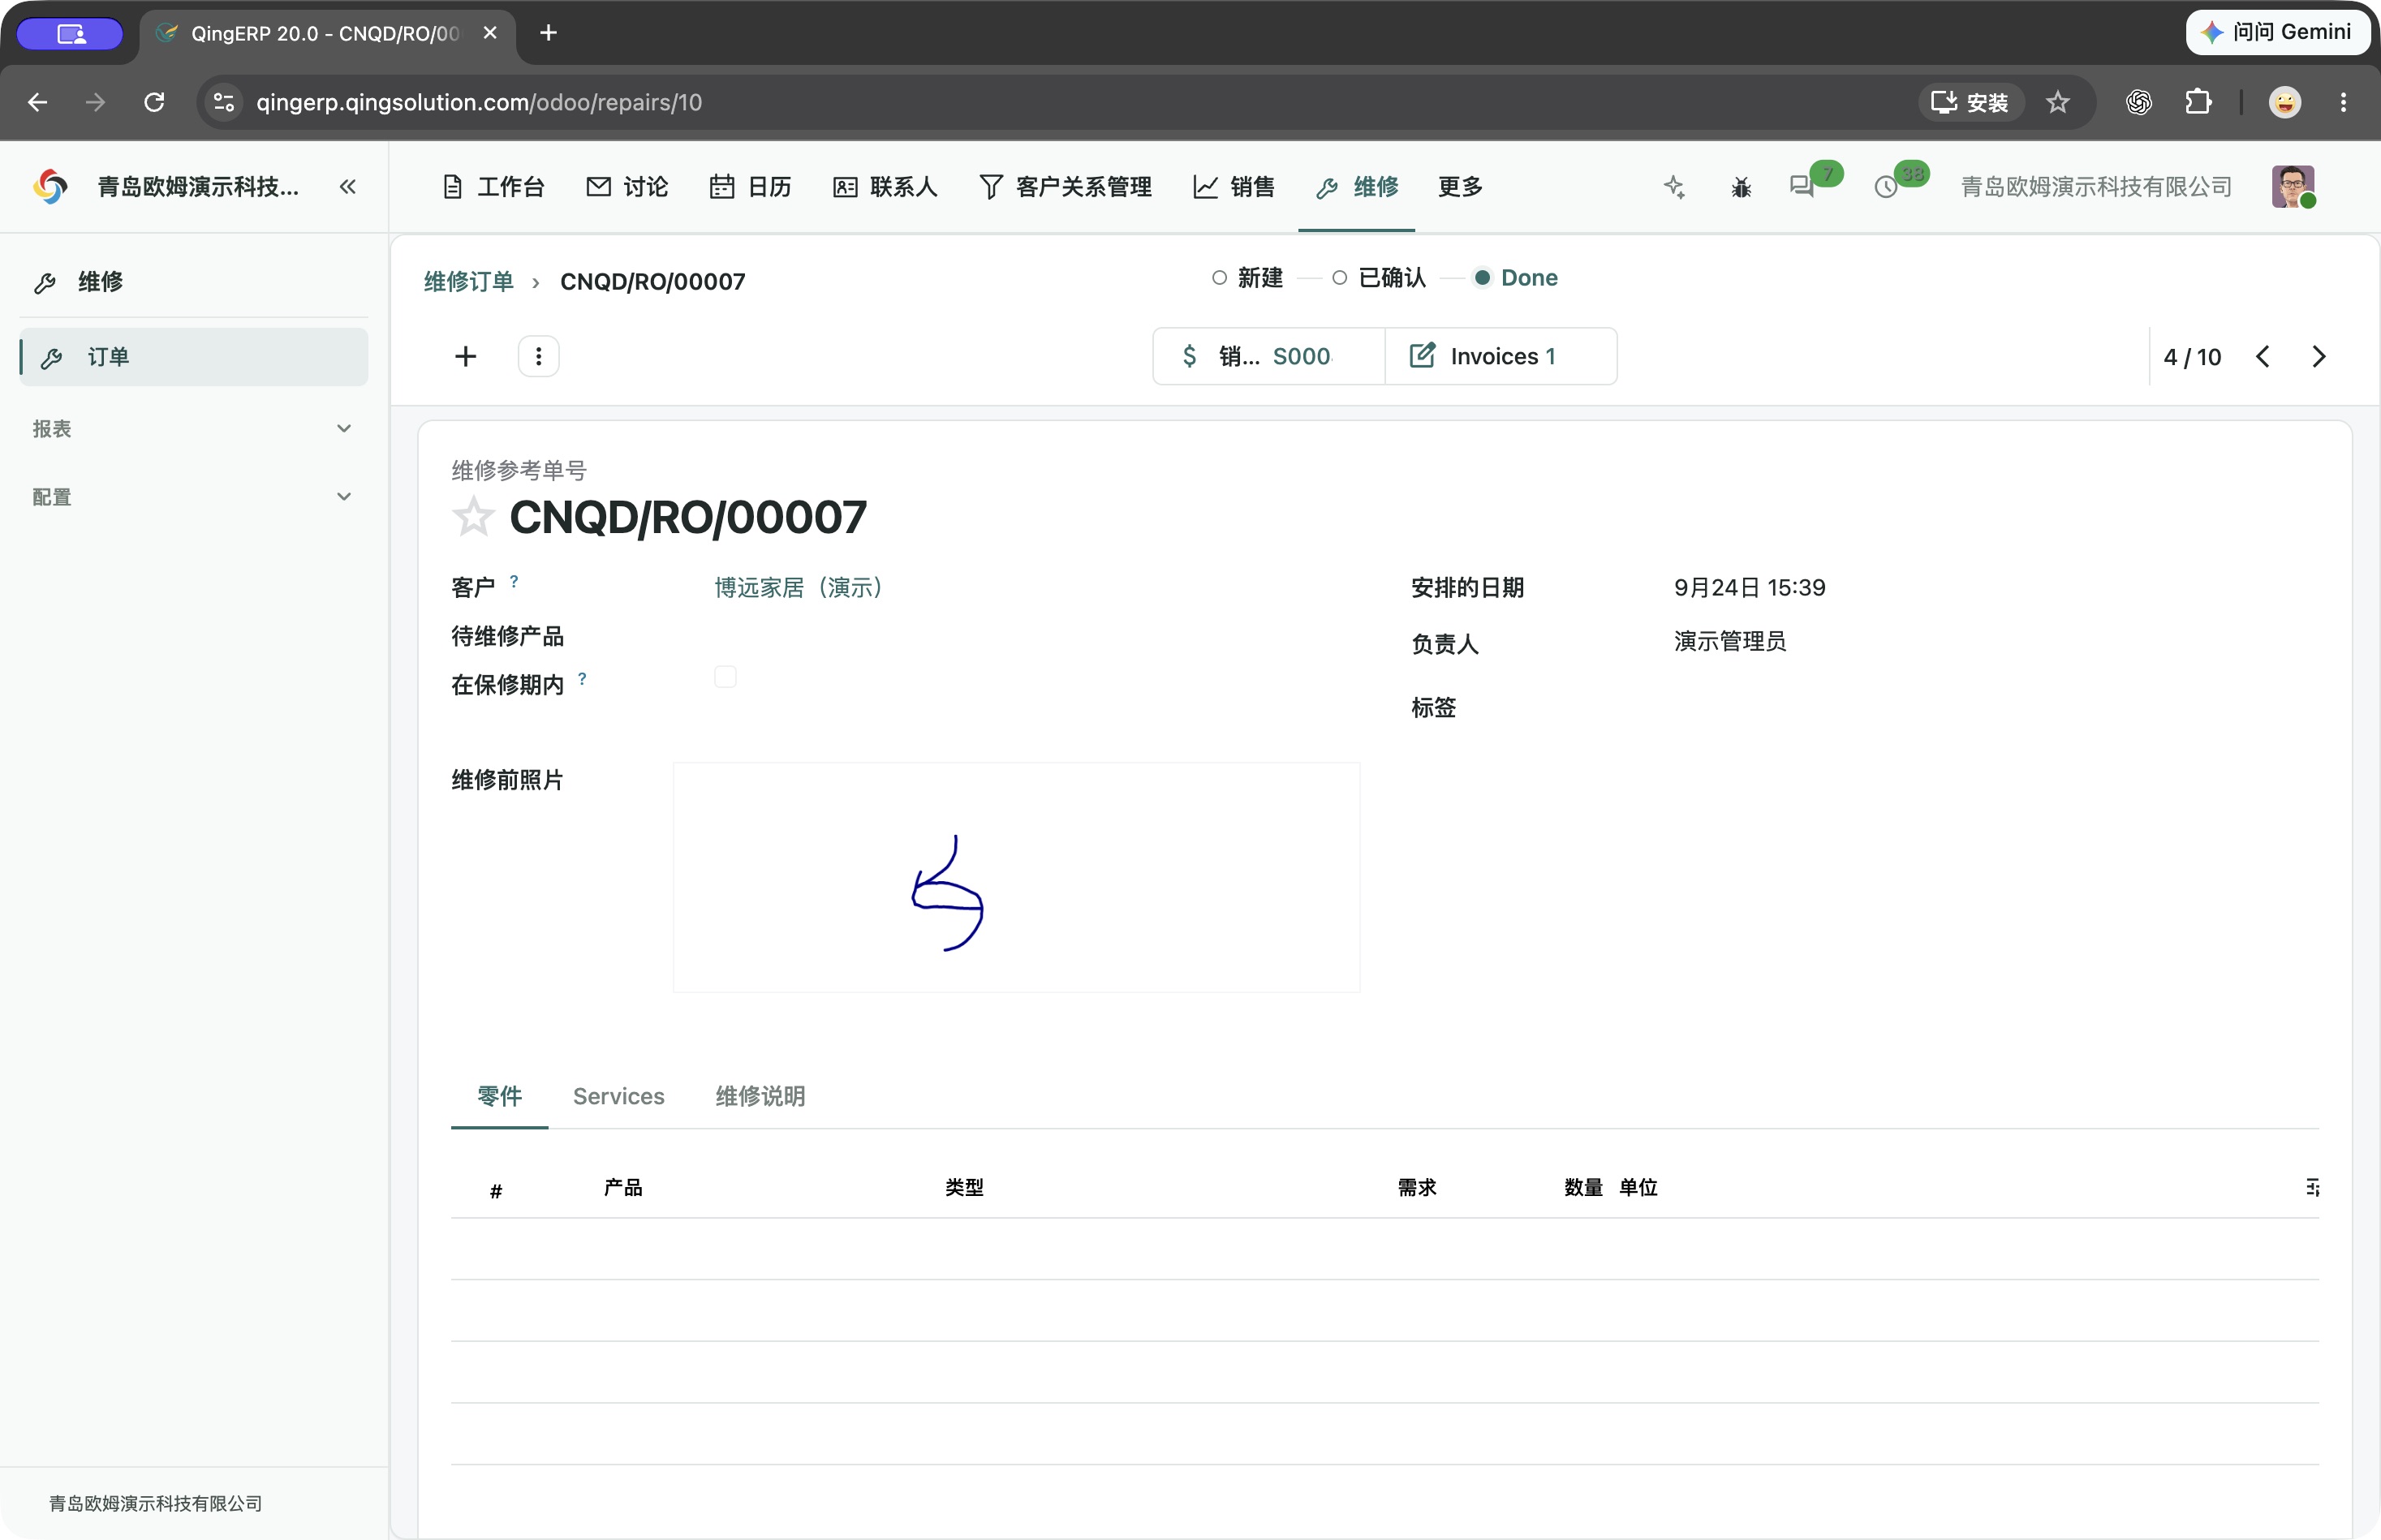Select the Done status stage
2381x1540 pixels.
(x=1516, y=278)
